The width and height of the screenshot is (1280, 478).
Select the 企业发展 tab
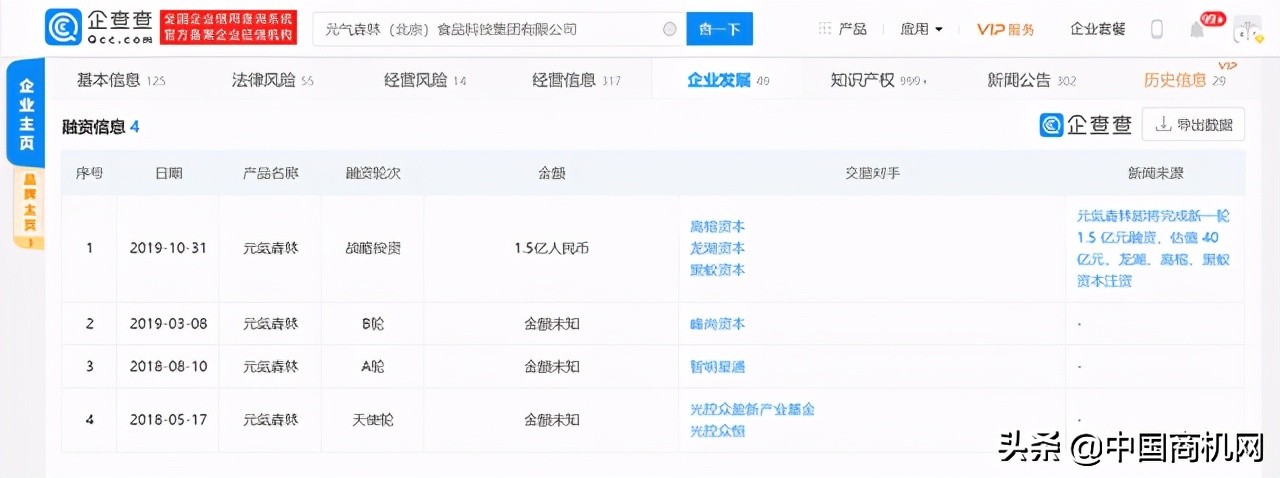click(x=727, y=80)
